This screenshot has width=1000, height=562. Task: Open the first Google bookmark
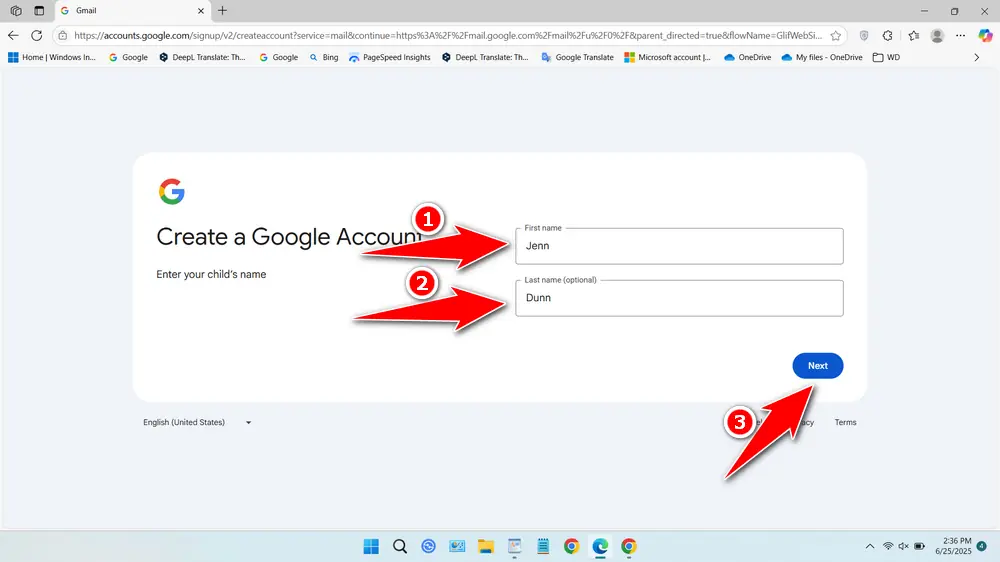(x=128, y=57)
